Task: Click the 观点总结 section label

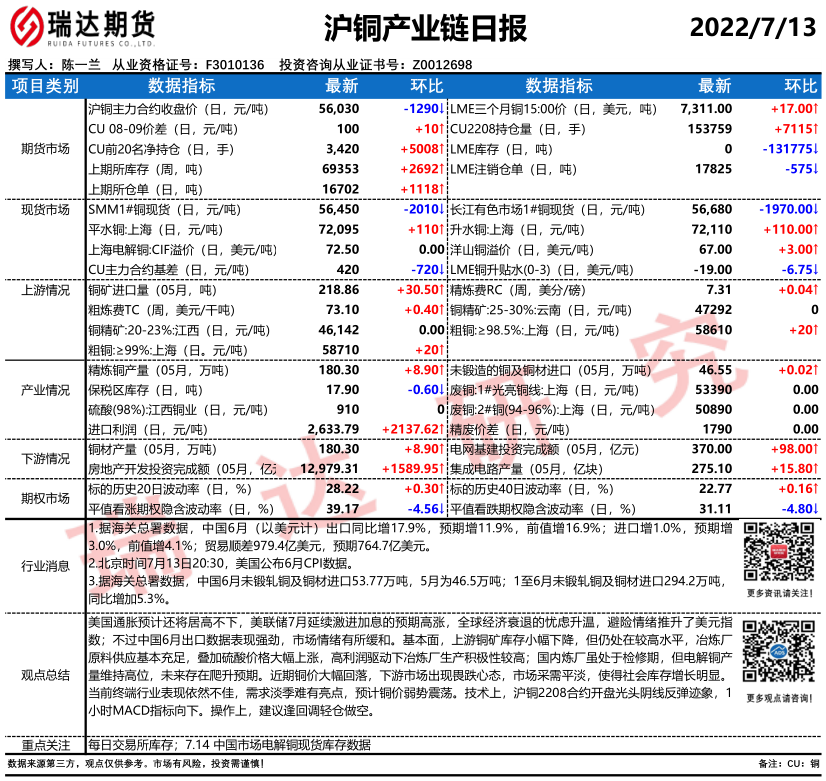Action: point(45,675)
